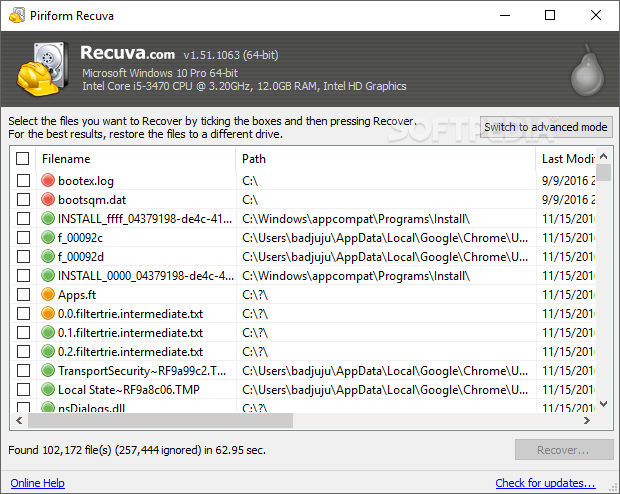Sort by the Filename column header
This screenshot has width=620, height=494.
136,159
